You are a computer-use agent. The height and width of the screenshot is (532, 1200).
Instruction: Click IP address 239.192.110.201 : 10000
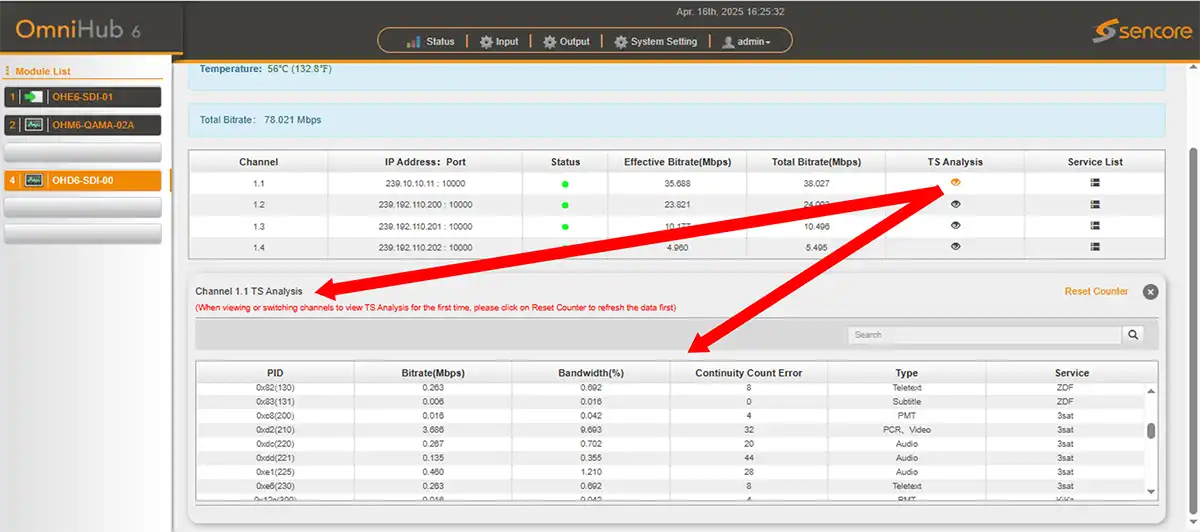(x=426, y=226)
